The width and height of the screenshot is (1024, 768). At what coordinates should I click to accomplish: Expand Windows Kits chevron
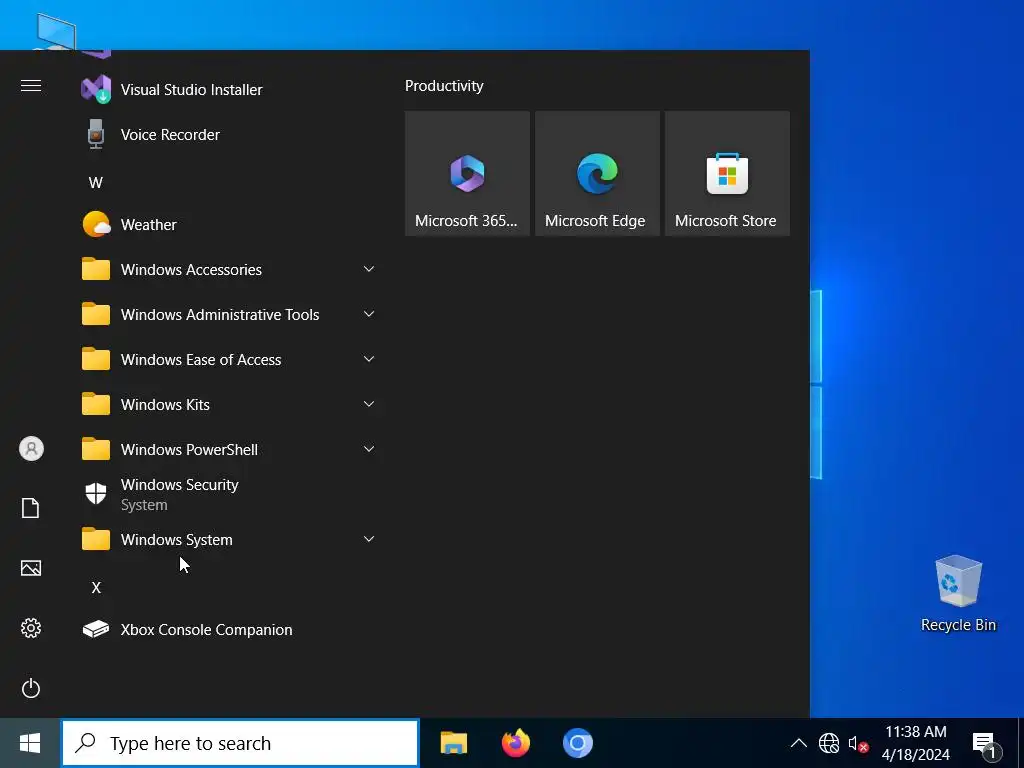(x=369, y=404)
